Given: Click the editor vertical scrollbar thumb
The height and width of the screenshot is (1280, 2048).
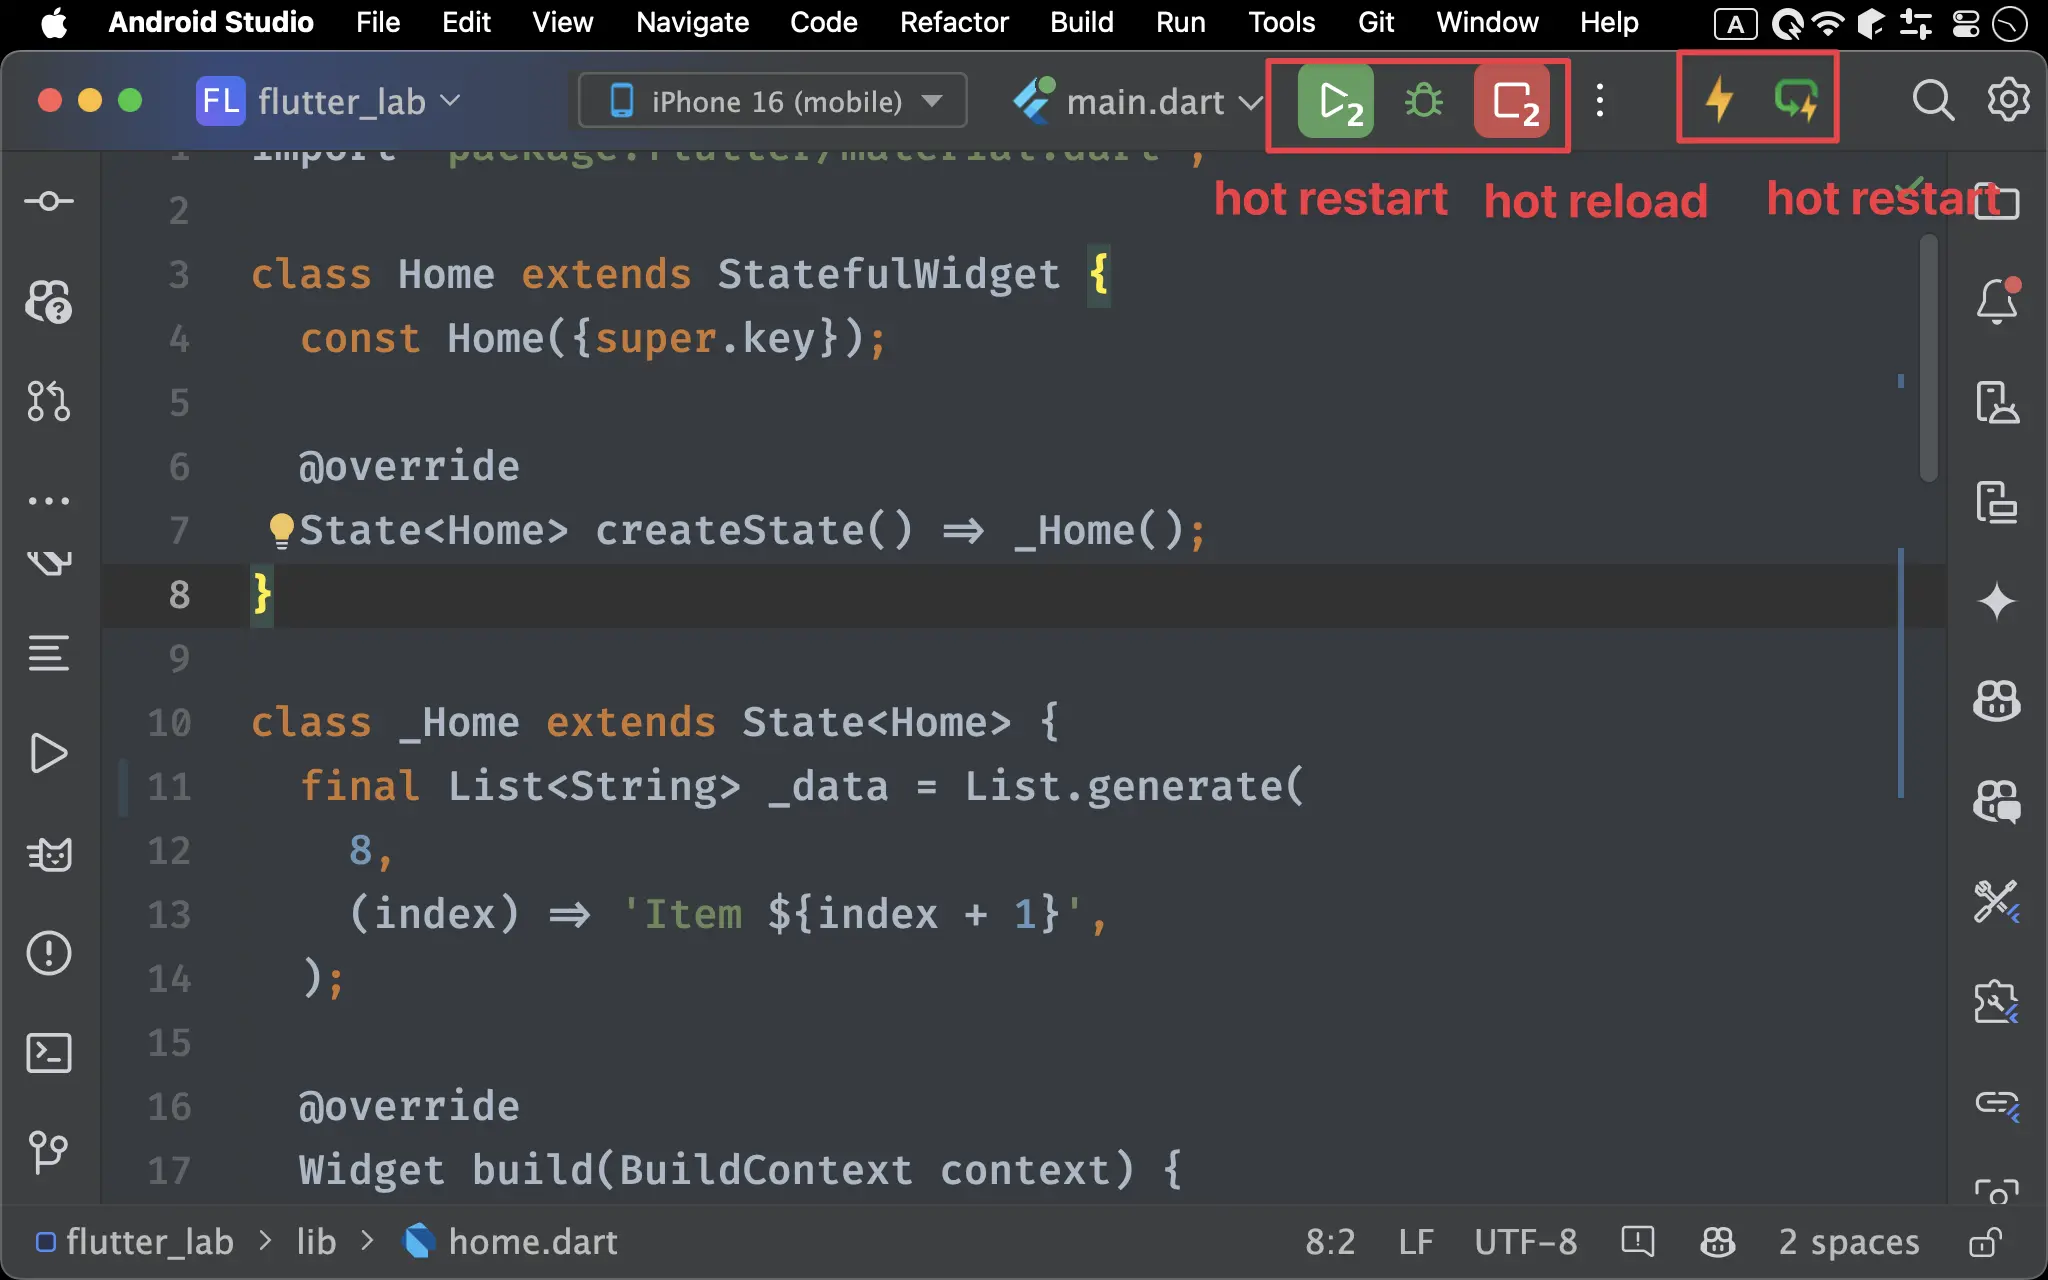Looking at the screenshot, I should [1929, 356].
